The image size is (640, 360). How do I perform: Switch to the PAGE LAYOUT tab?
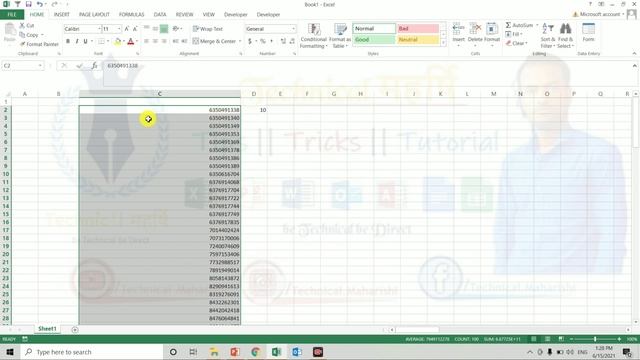94,15
